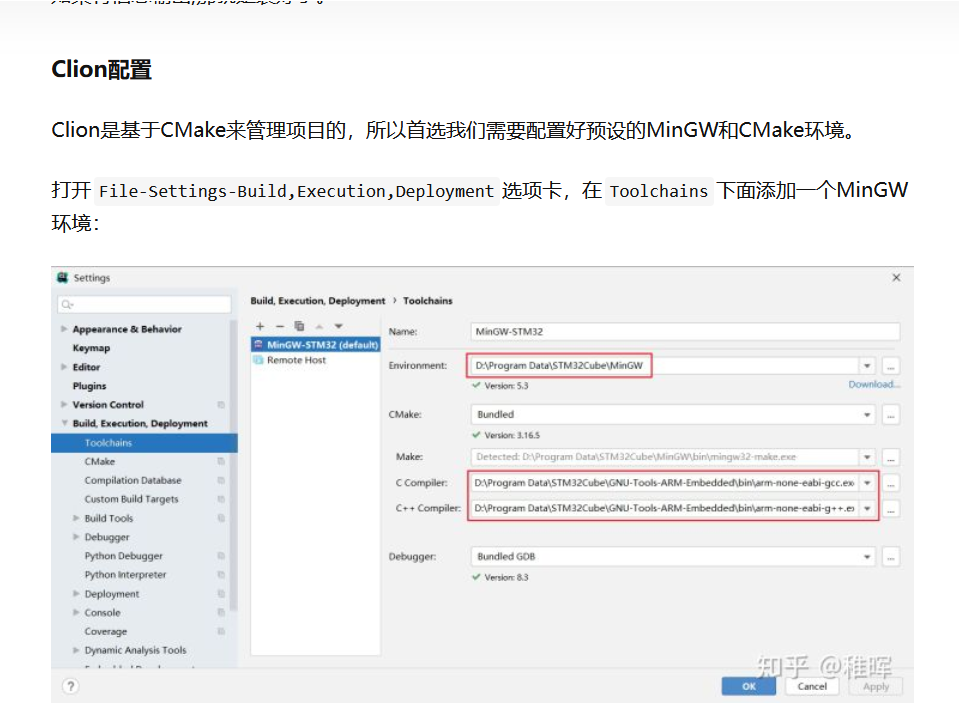Move toolchain up arrow

coord(319,327)
